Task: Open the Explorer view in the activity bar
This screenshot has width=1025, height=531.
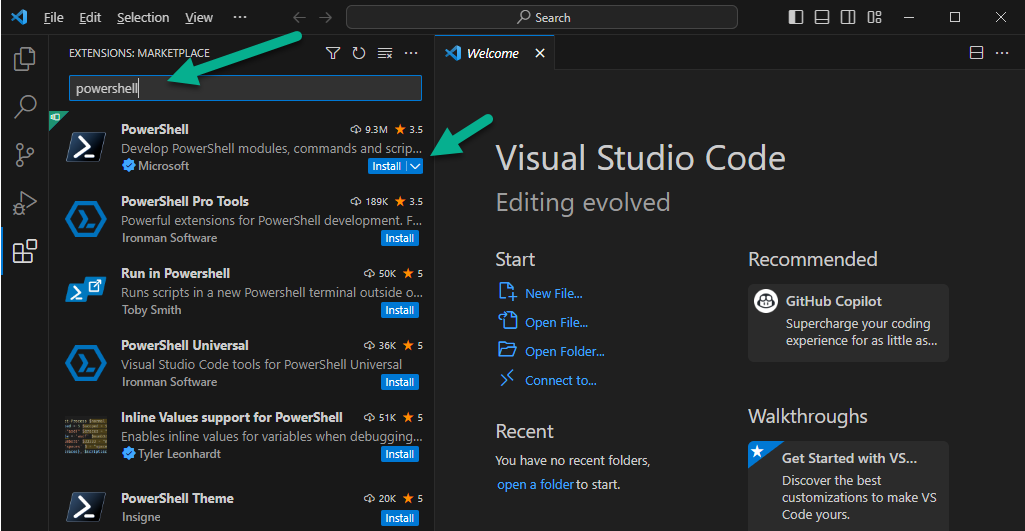Action: click(25, 59)
